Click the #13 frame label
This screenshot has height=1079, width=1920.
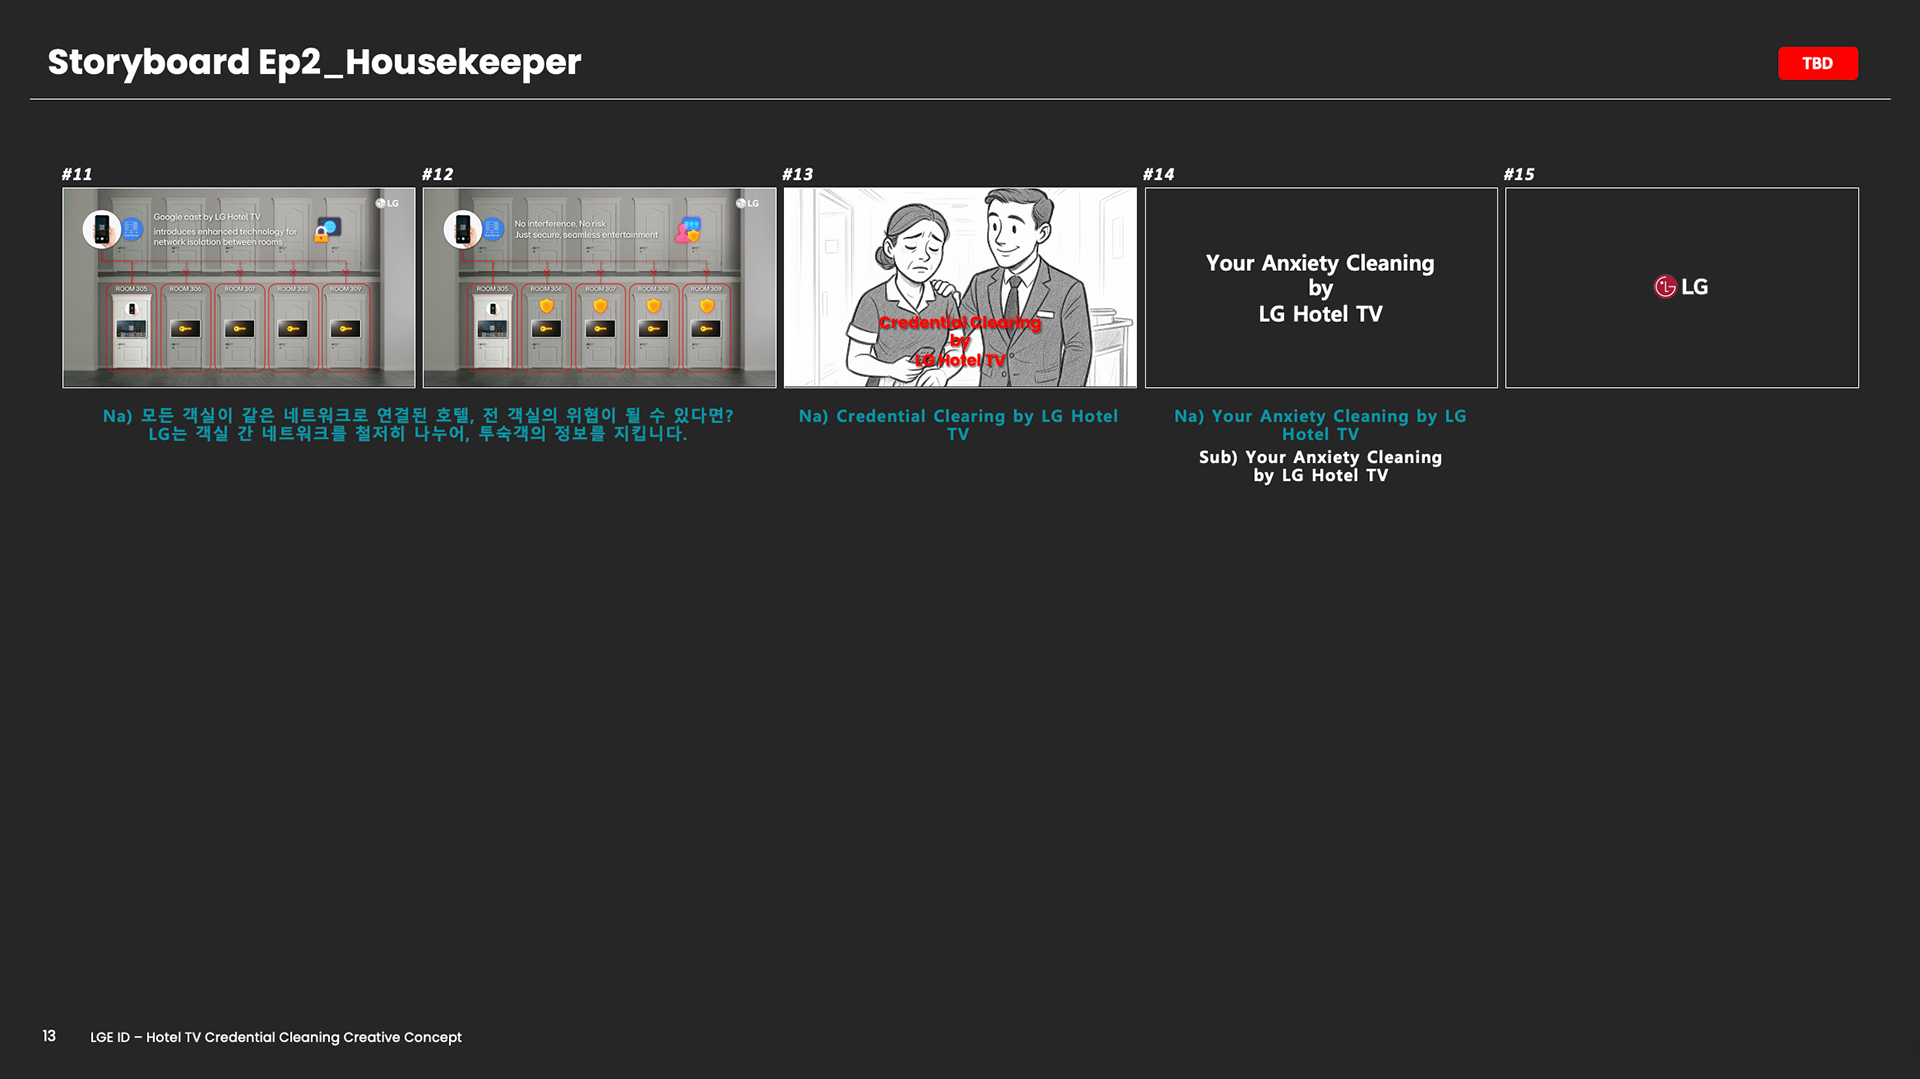coord(798,174)
